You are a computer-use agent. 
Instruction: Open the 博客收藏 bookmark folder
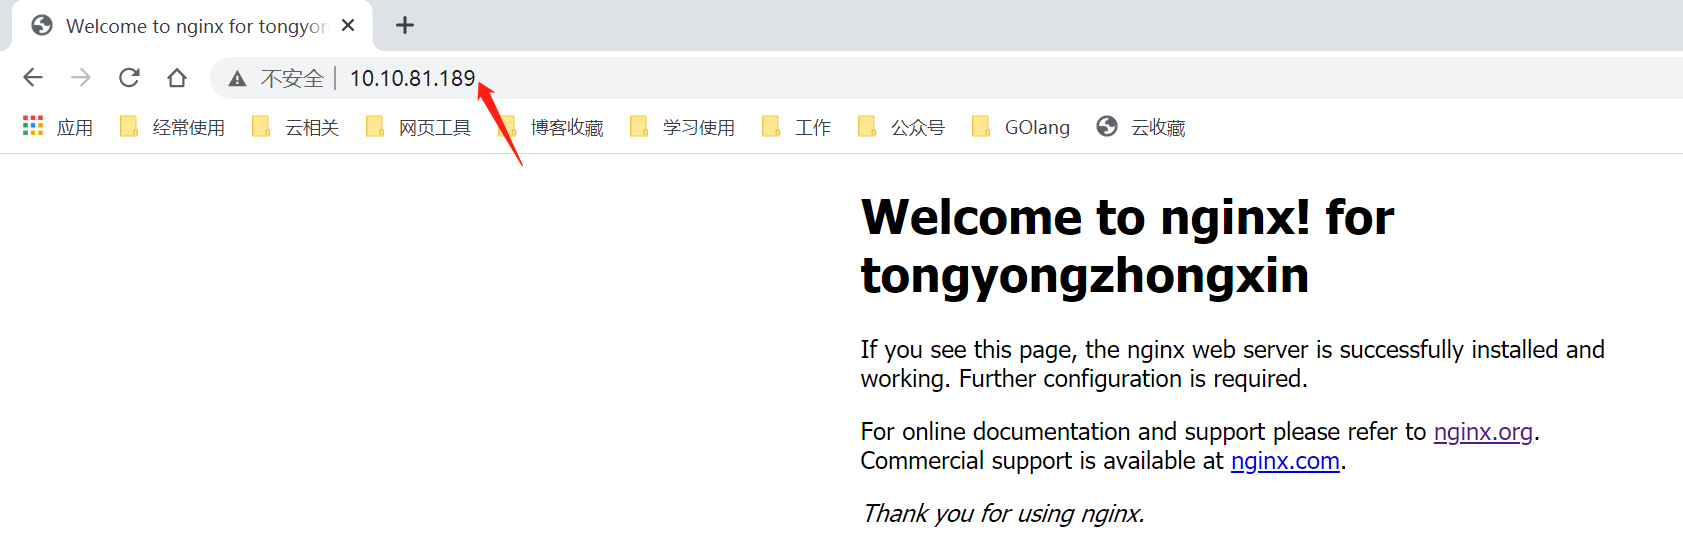(551, 127)
